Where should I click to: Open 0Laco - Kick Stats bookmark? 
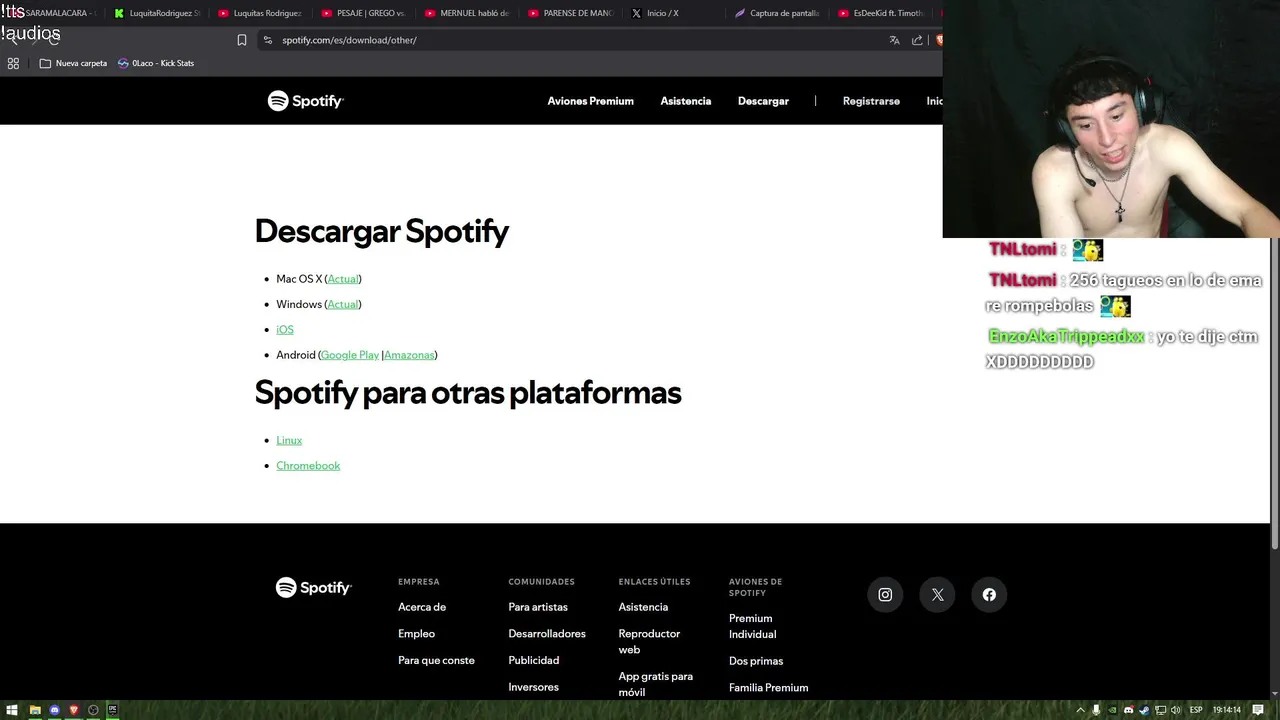(155, 63)
